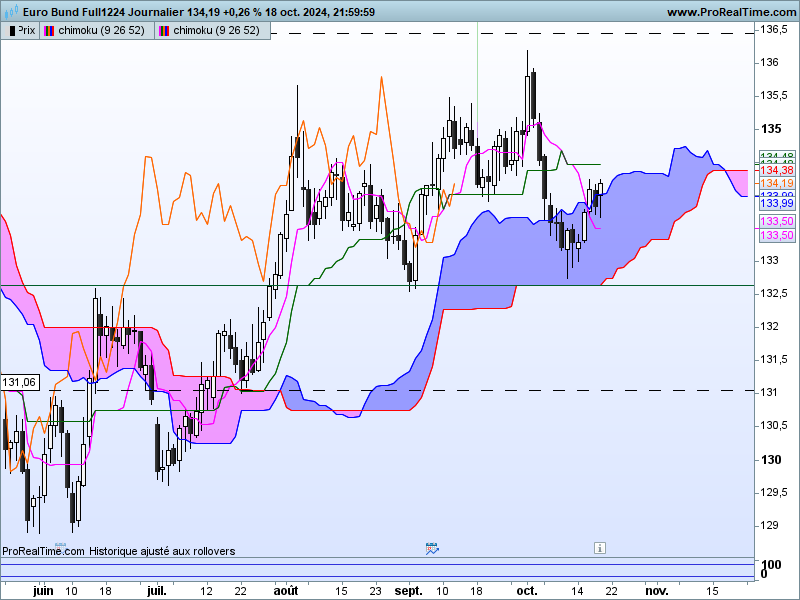Click the oct. label on time axis
800x600 pixels.
pos(527,591)
